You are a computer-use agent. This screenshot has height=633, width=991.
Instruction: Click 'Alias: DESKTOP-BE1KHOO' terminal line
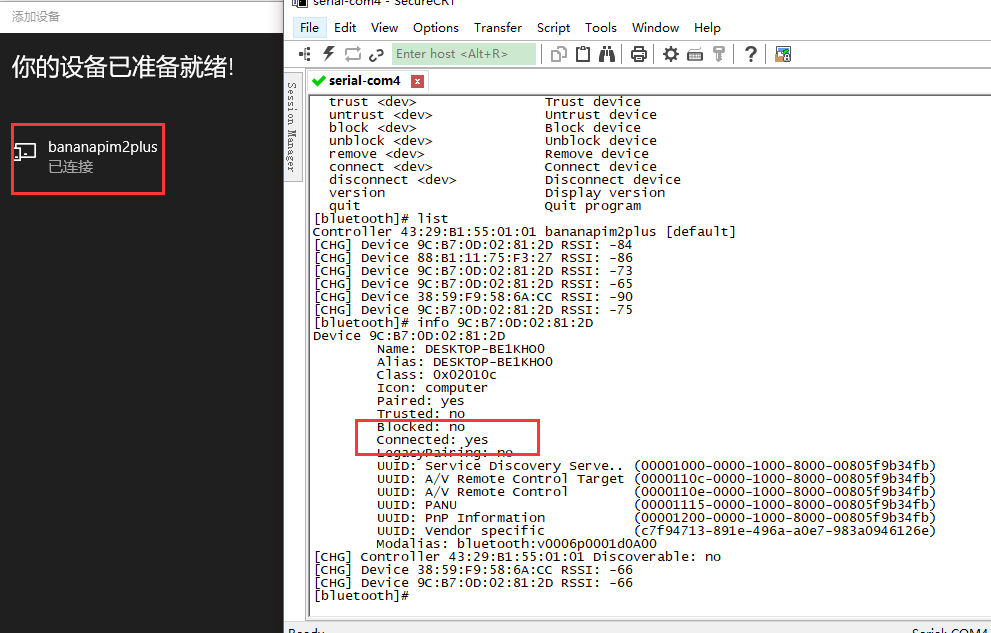tap(465, 362)
